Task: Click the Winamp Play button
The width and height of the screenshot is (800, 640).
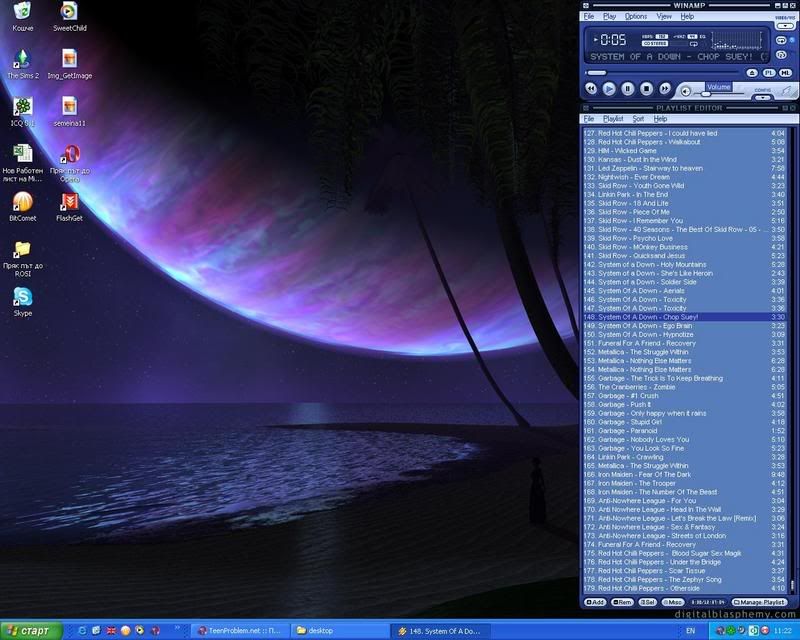Action: pos(609,89)
